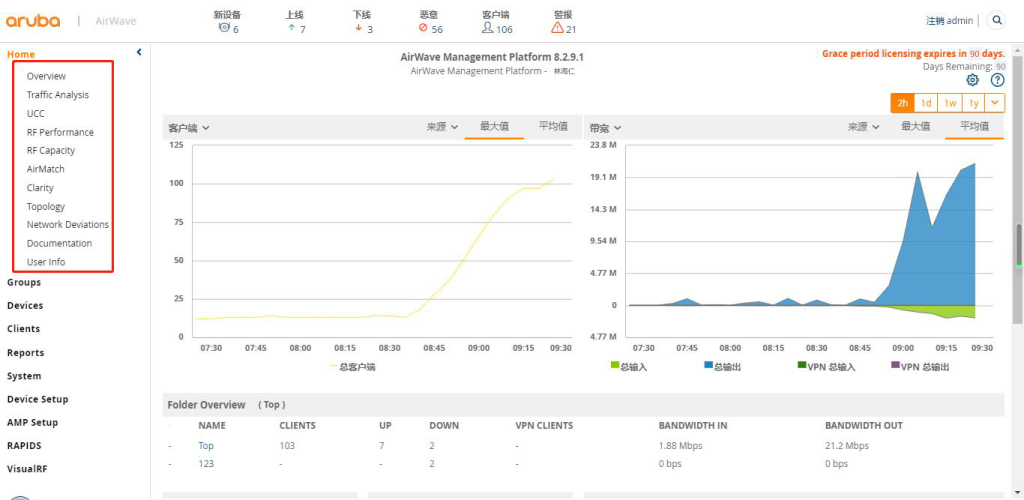Click the green up-devices arrow icon
This screenshot has height=500, width=1024.
(x=291, y=28)
